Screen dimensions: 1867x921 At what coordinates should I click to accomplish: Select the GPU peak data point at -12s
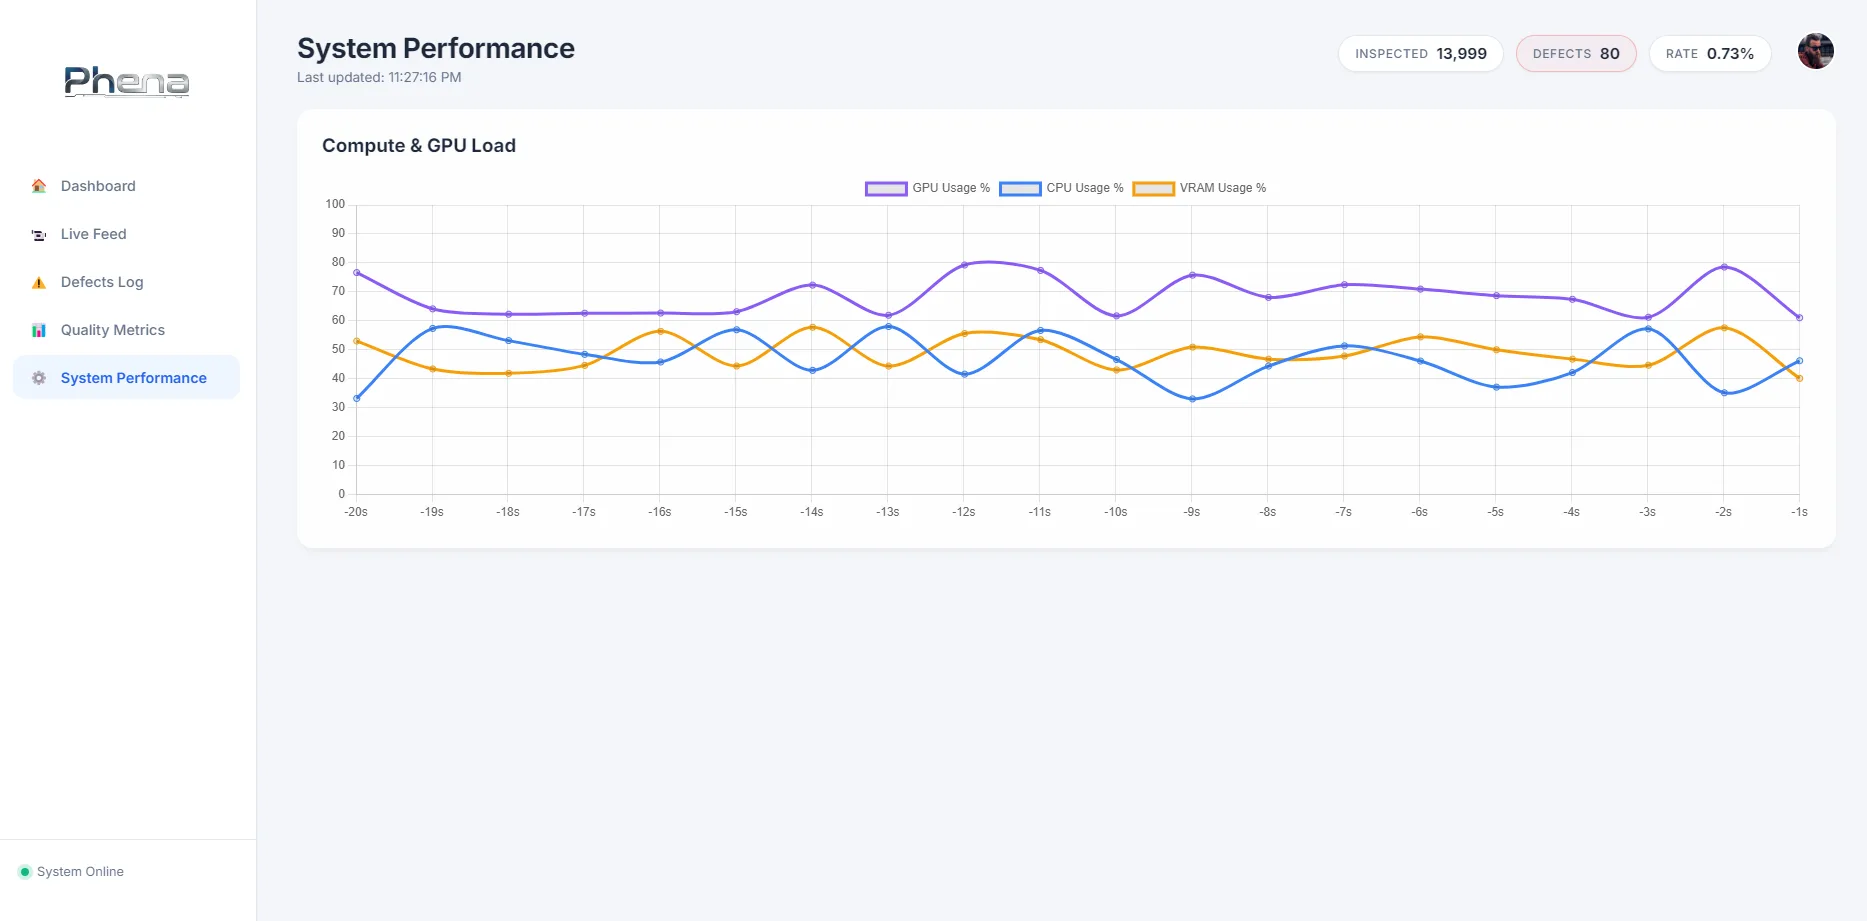(x=963, y=265)
